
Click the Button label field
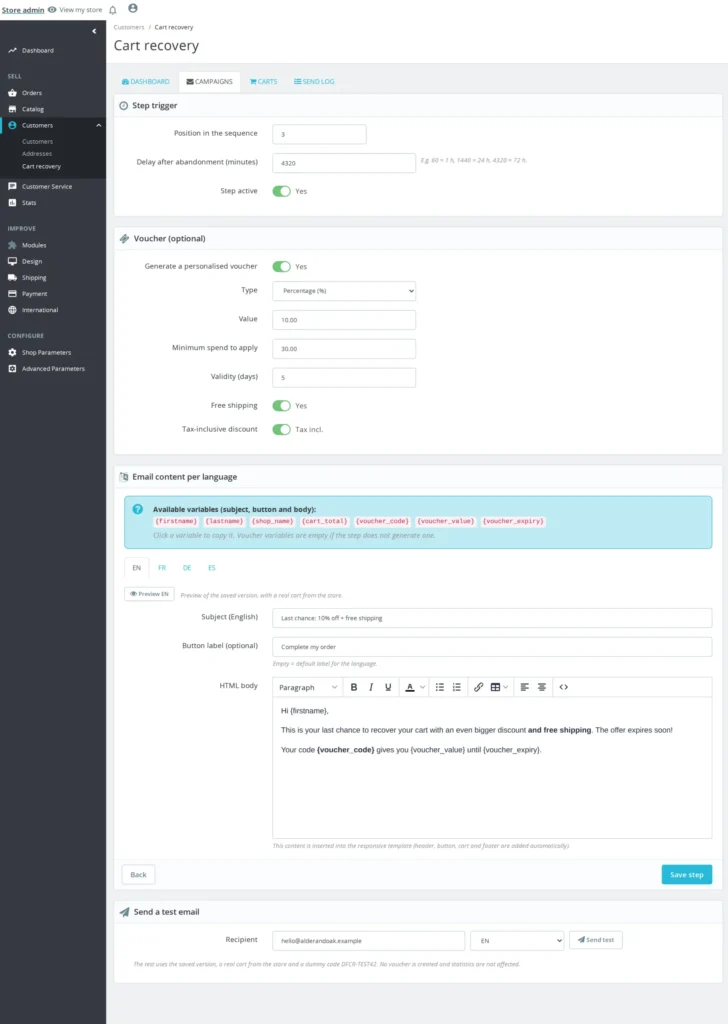pos(492,647)
